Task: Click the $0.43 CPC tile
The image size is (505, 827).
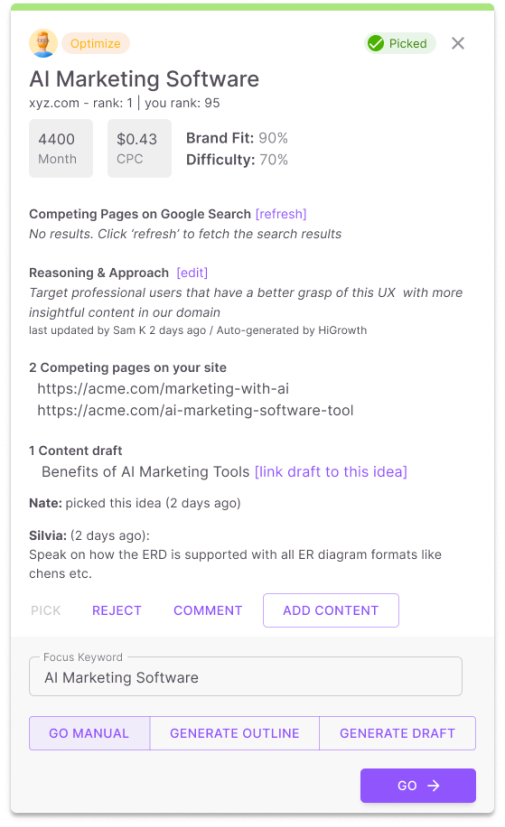Action: [x=139, y=148]
